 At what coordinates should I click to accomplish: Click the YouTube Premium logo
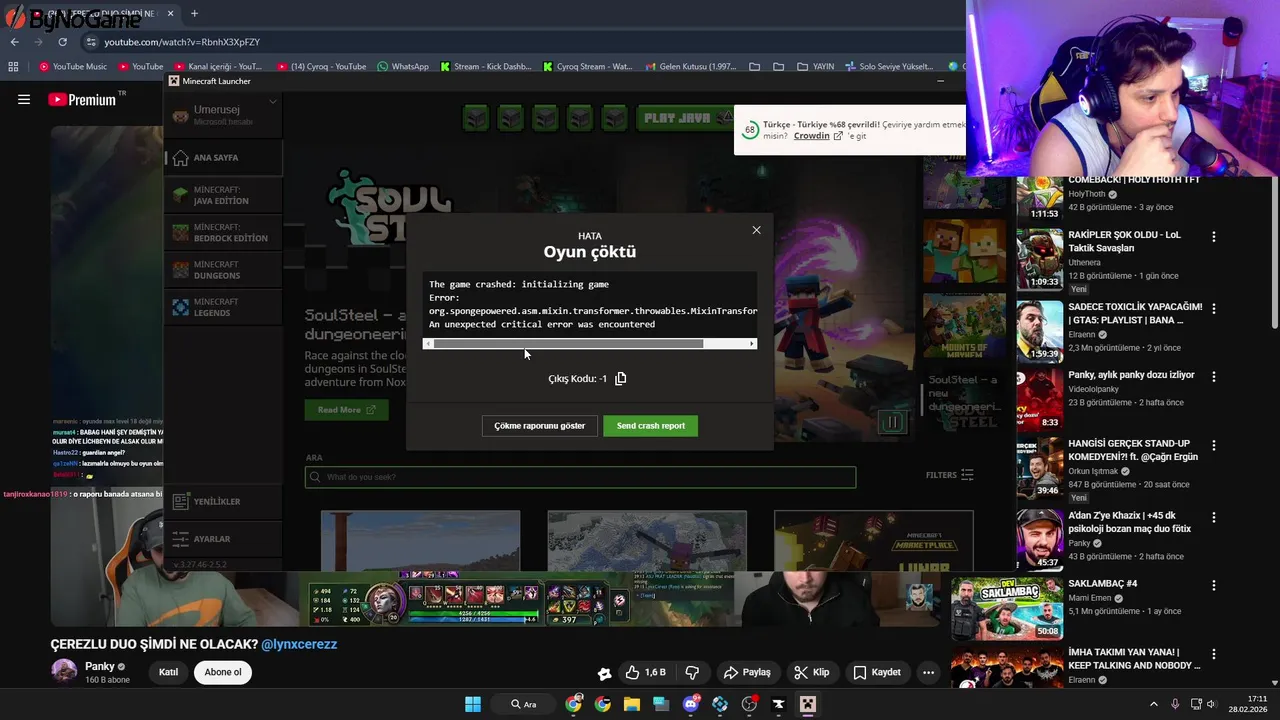(x=82, y=99)
